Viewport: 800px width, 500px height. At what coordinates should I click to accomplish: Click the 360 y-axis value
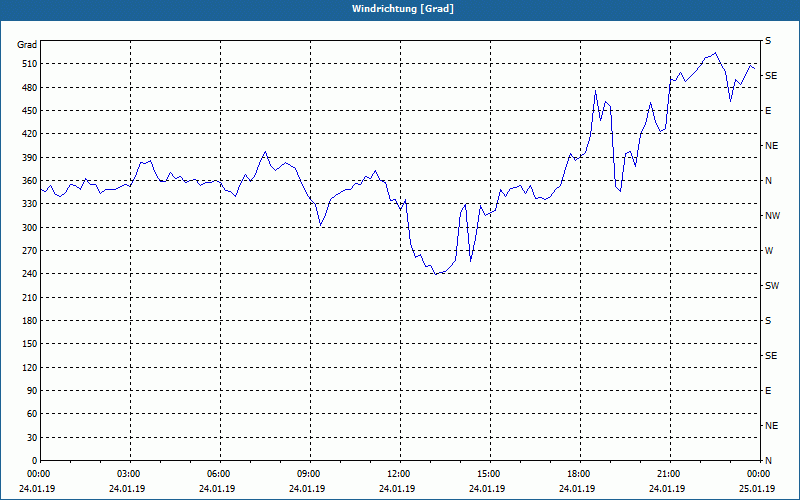pos(29,181)
